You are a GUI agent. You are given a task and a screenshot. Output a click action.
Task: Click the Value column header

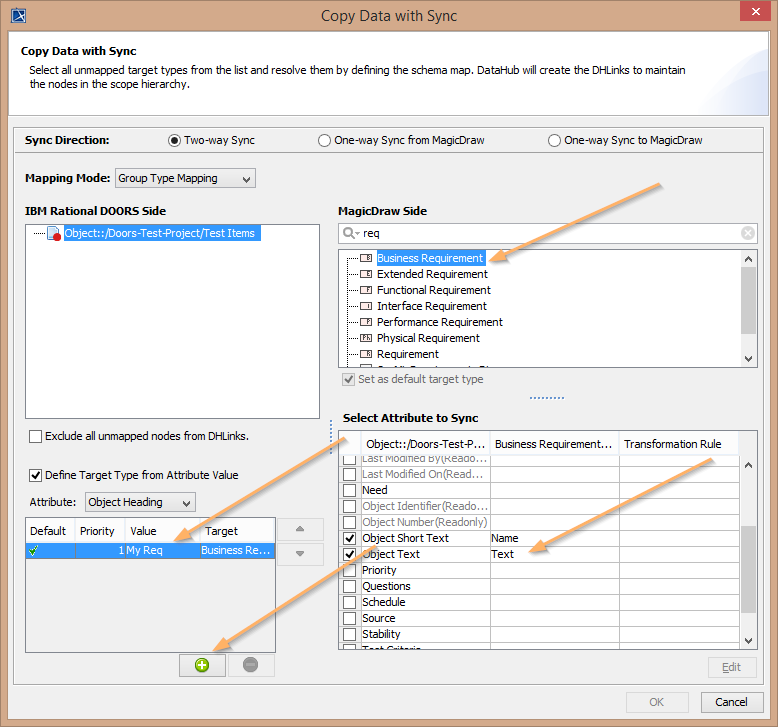click(x=163, y=531)
